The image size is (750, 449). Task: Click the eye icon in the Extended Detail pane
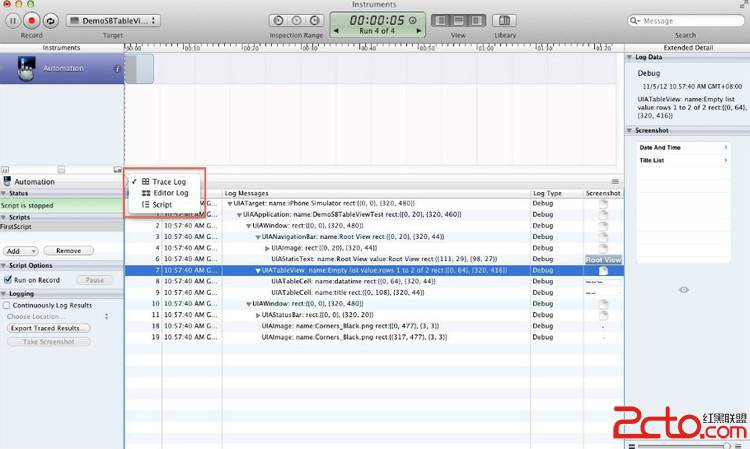point(684,289)
